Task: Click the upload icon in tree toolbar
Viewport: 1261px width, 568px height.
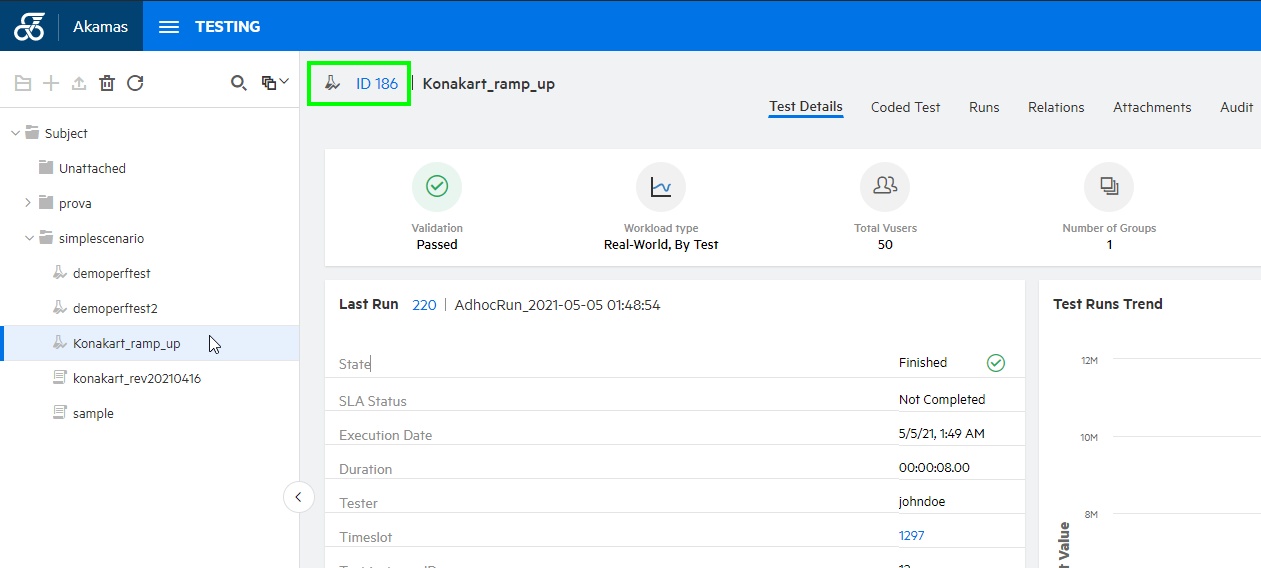Action: pos(79,83)
